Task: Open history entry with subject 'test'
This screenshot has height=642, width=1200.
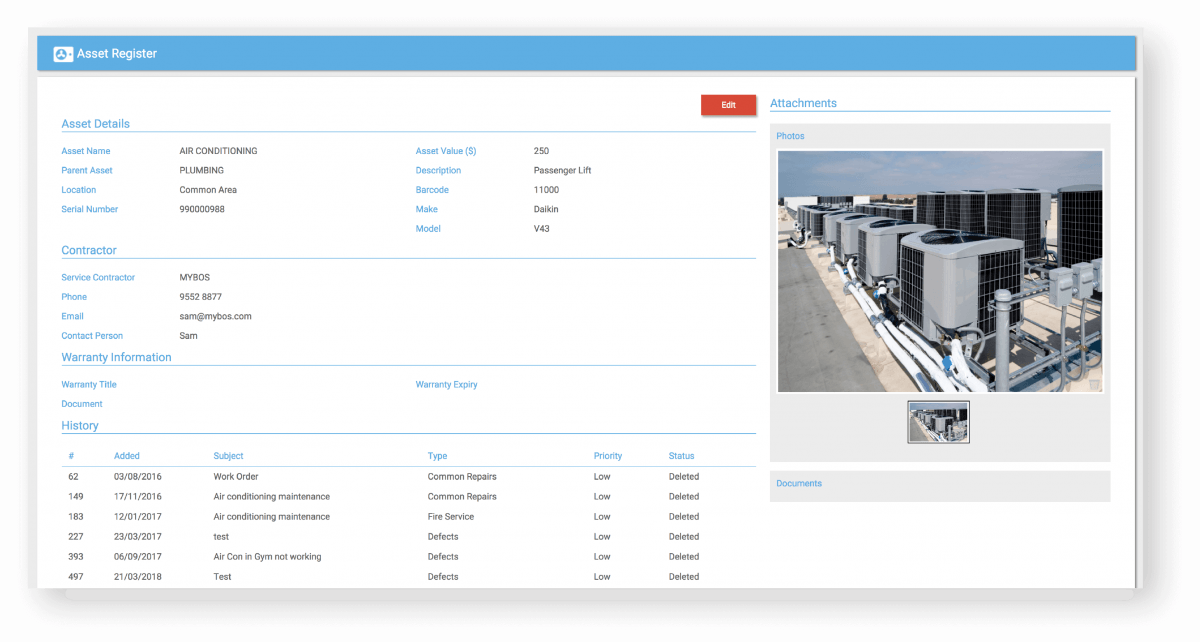Action: tap(221, 537)
